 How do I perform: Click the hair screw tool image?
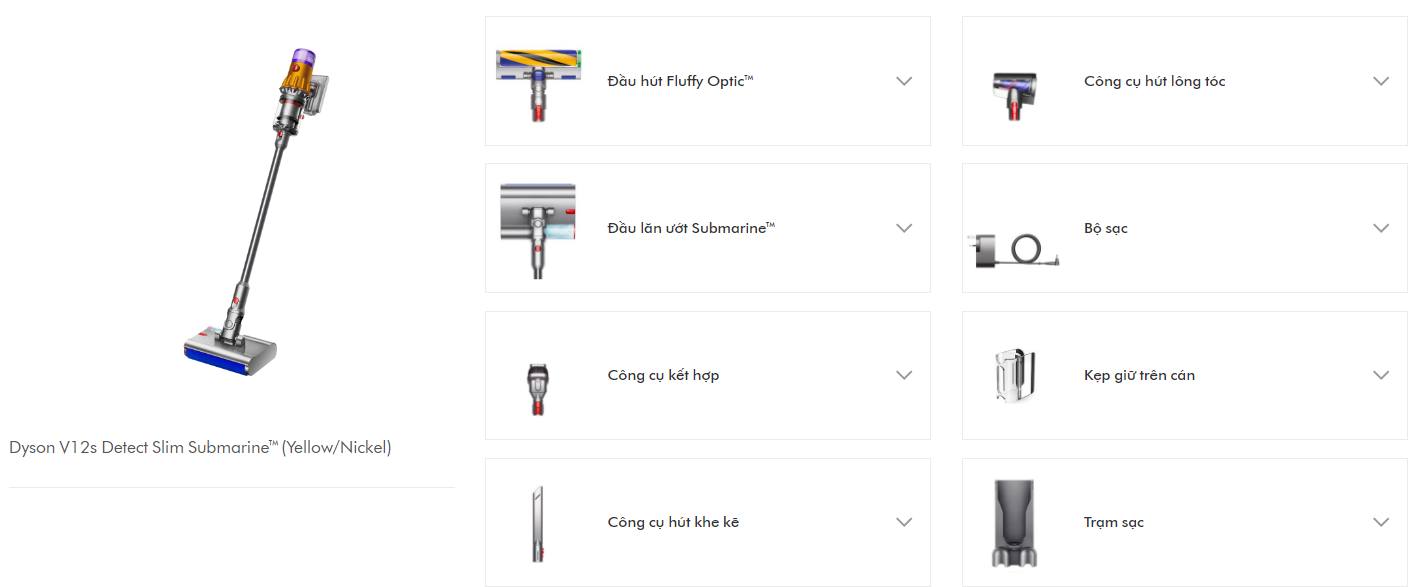click(1014, 93)
